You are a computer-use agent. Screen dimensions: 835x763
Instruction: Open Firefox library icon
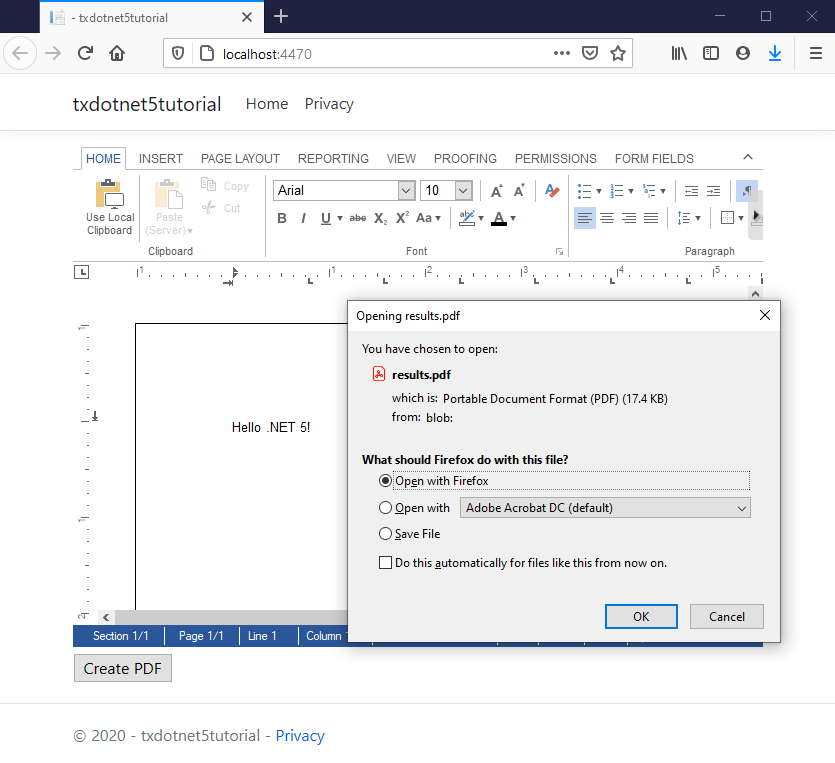(x=679, y=53)
